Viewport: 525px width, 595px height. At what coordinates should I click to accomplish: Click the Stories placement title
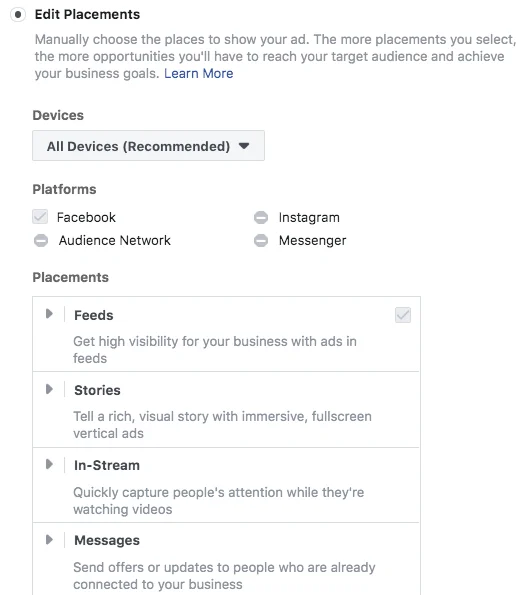[x=97, y=390]
